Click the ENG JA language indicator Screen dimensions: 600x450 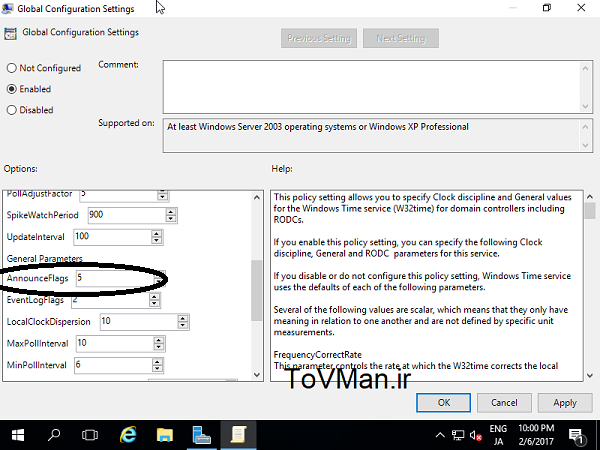pos(498,435)
